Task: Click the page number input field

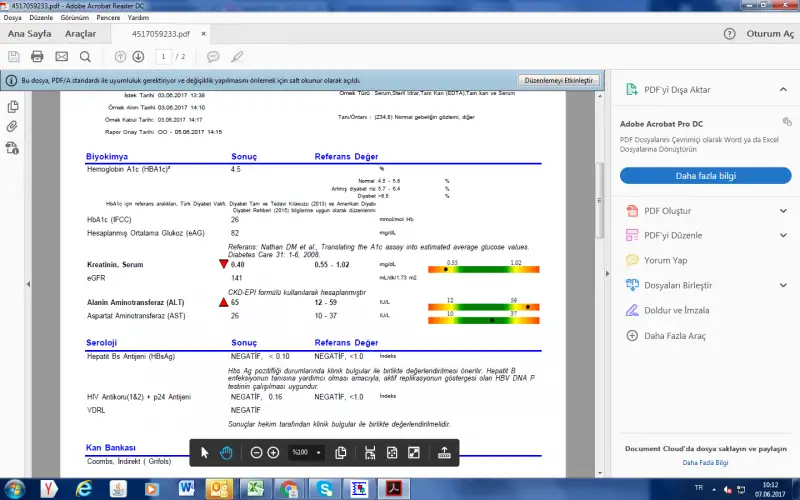Action: click(x=165, y=56)
